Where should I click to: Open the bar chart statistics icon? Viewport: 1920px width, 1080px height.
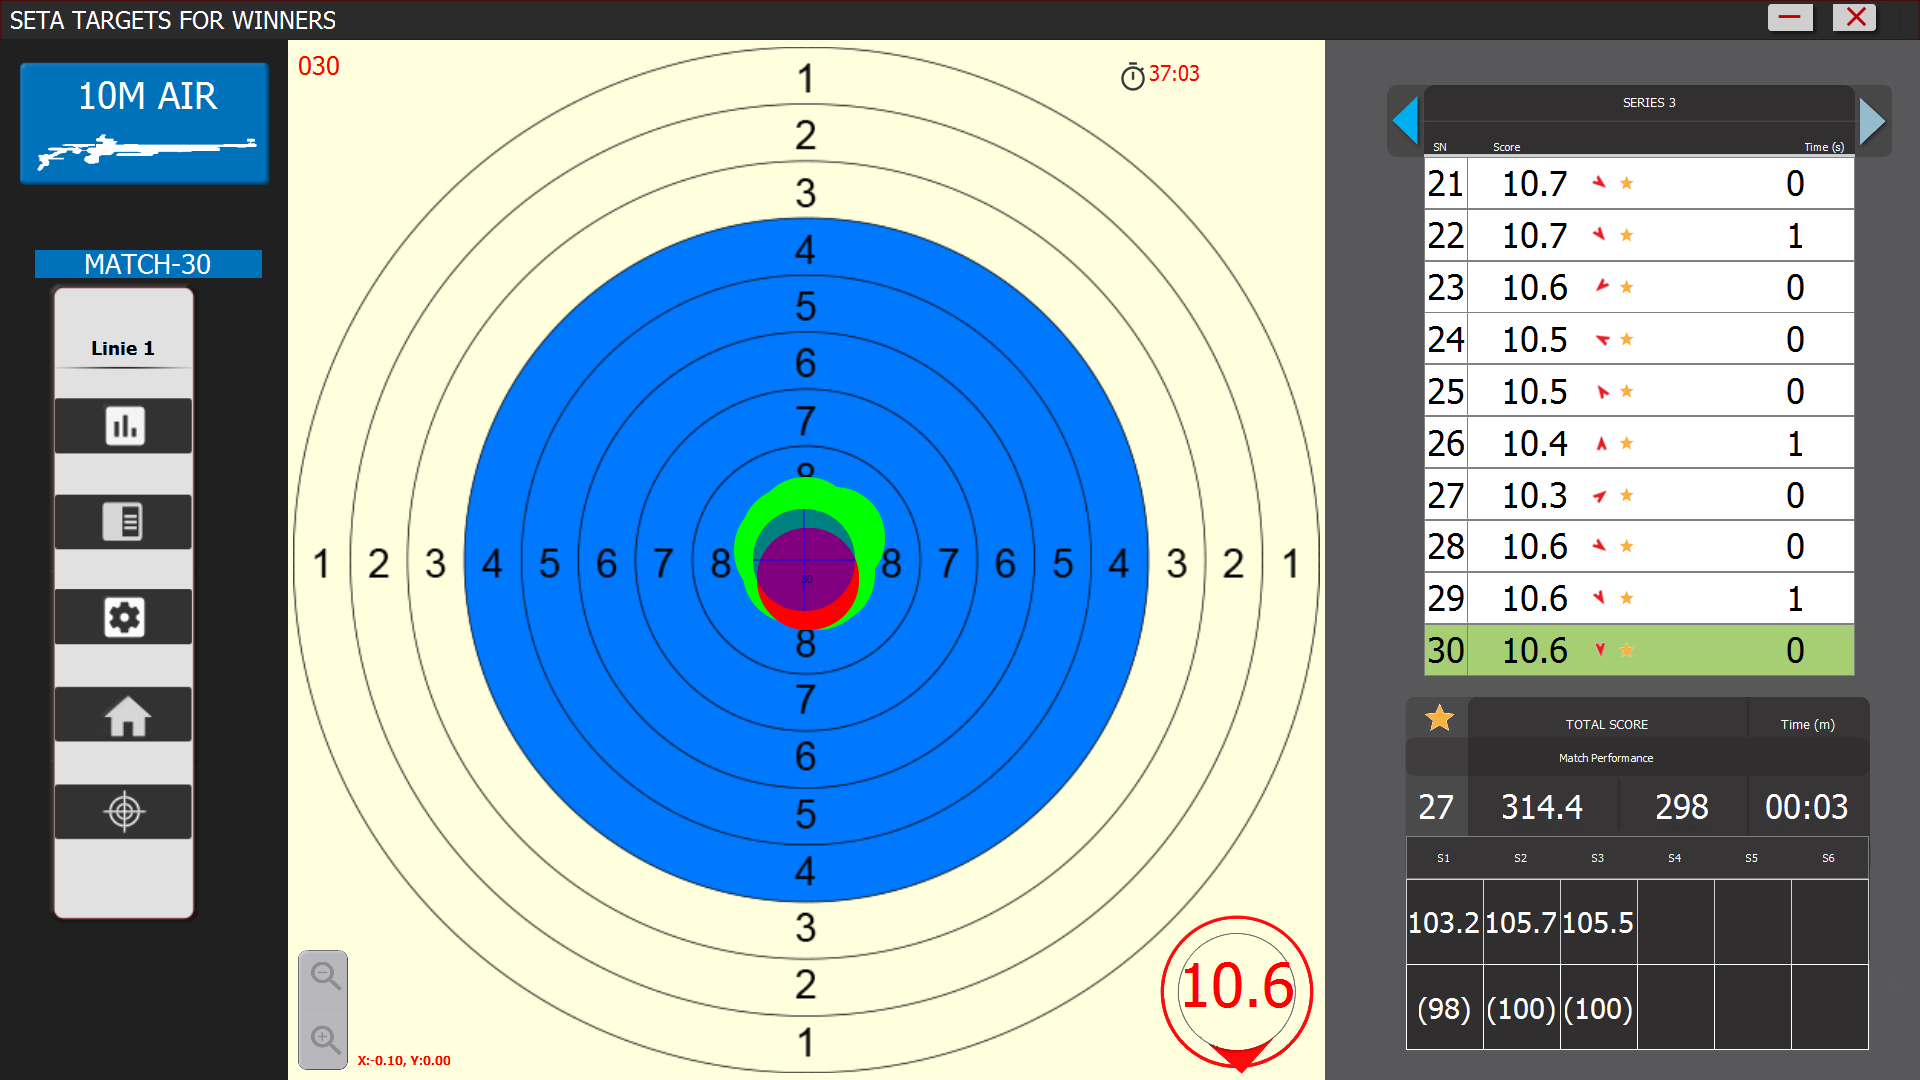pos(124,426)
